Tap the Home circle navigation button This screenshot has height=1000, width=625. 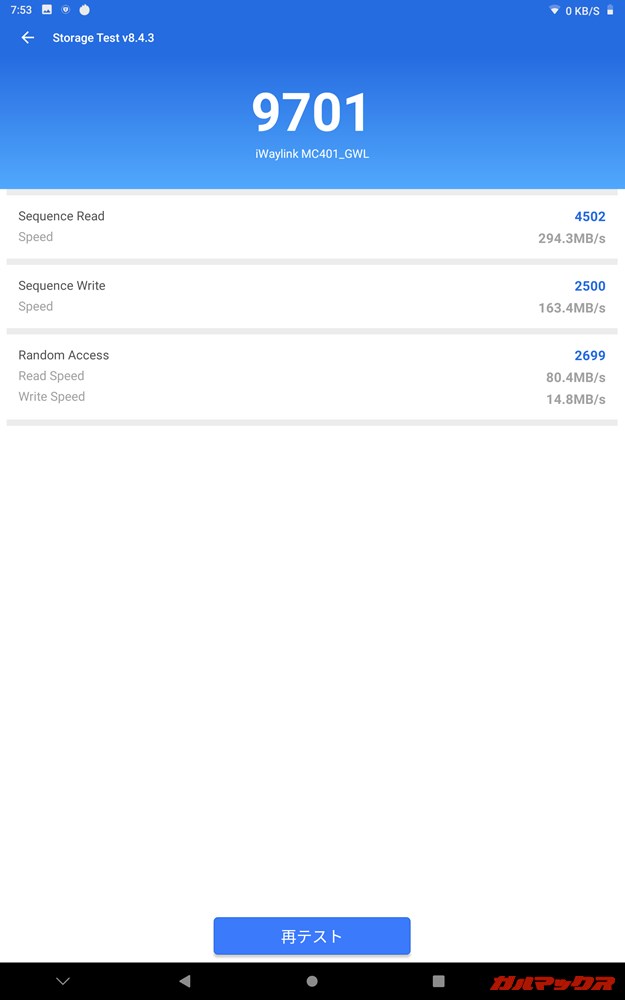pos(312,981)
